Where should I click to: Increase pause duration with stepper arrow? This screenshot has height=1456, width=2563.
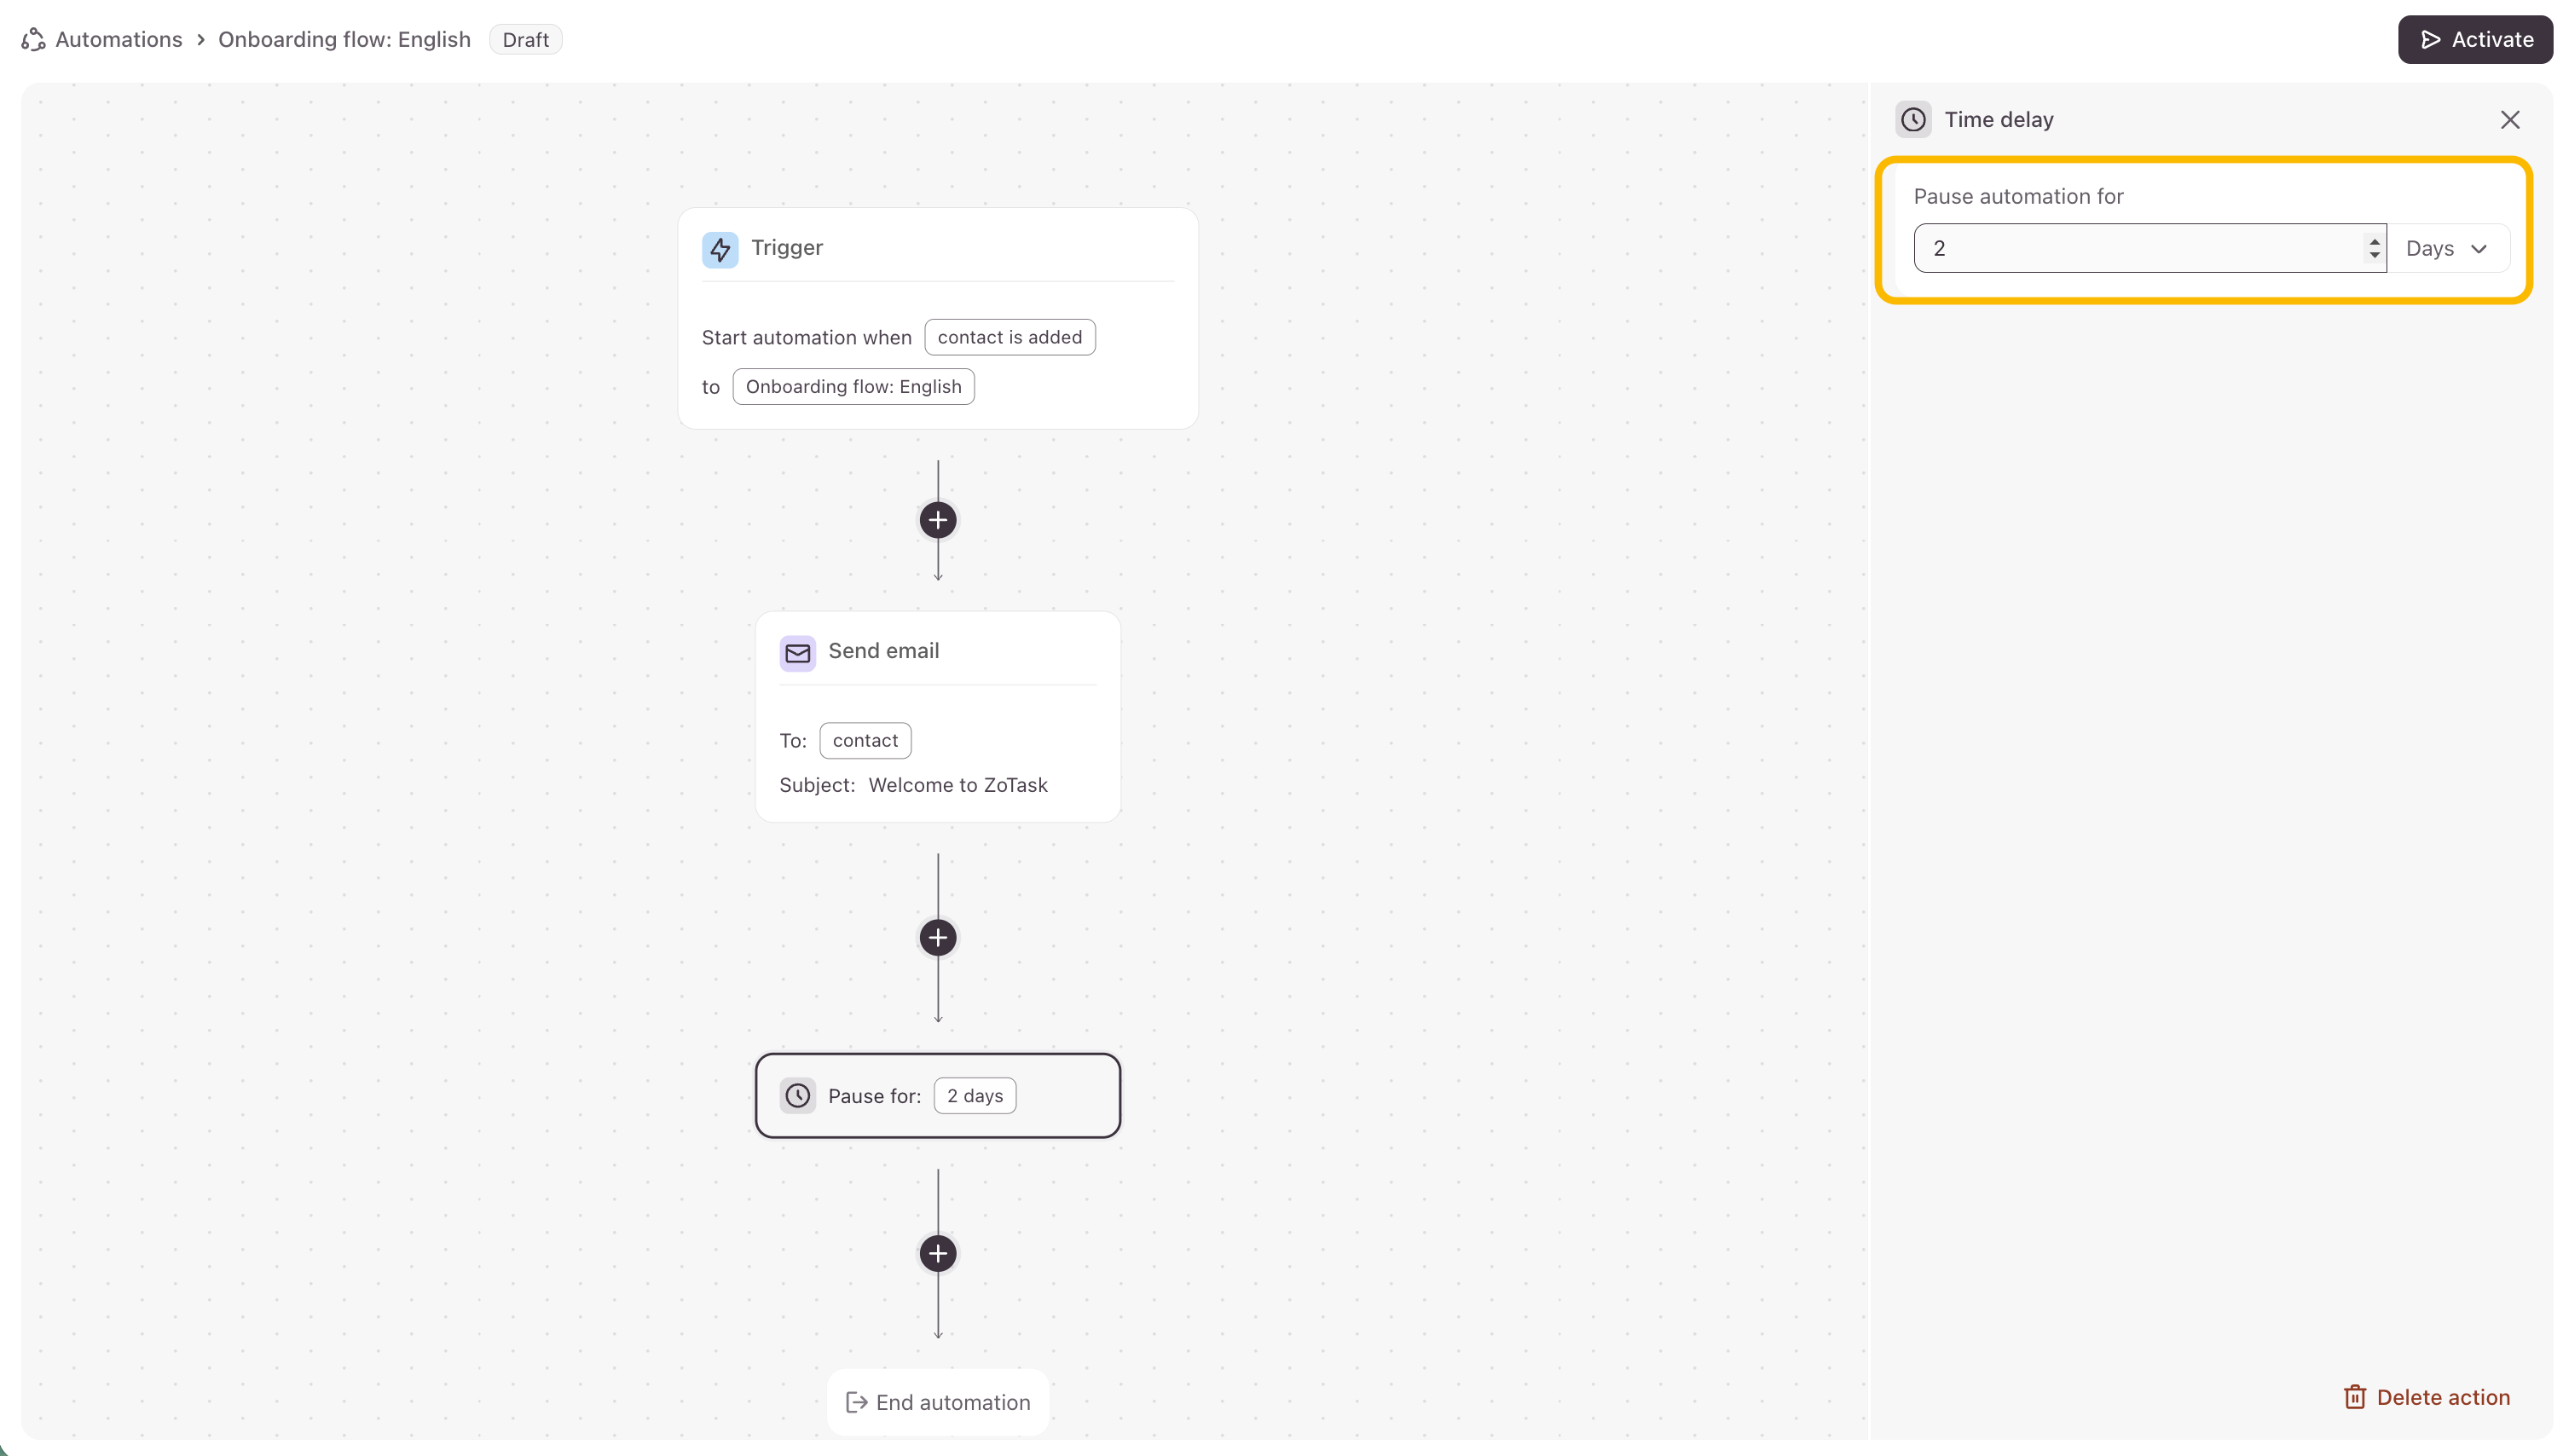(x=2374, y=241)
